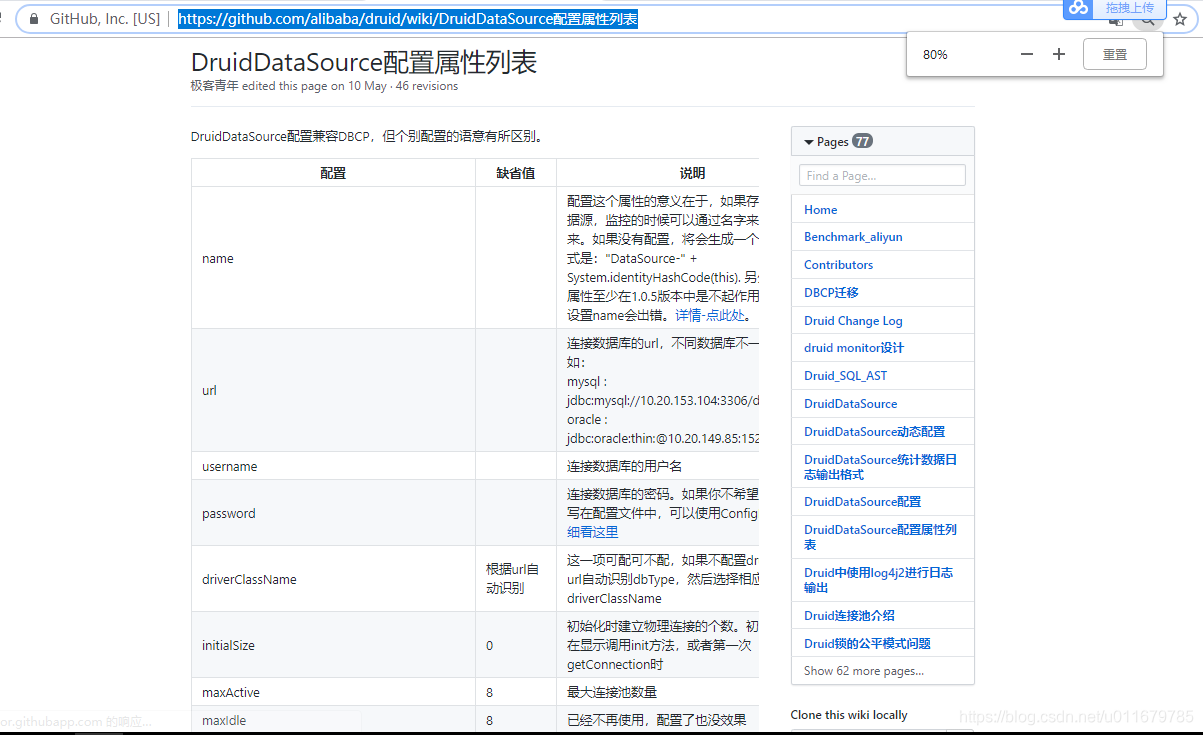This screenshot has height=735, width=1203.
Task: Click the 46 revisions text
Action: coord(427,86)
